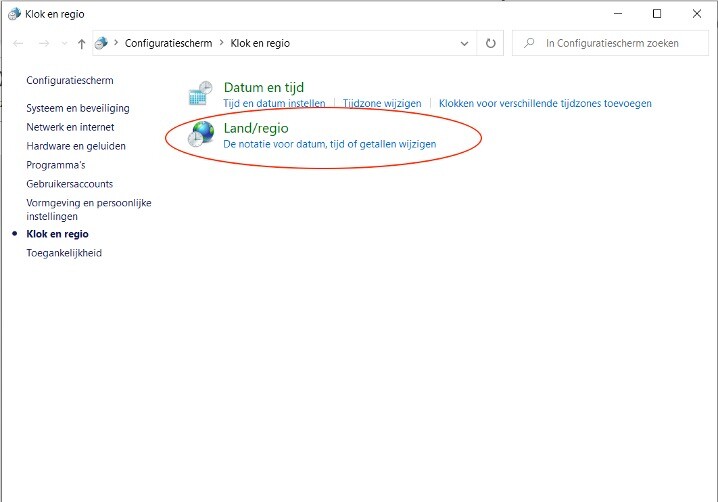Image resolution: width=718 pixels, height=502 pixels.
Task: Open Netwerk en internet category
Action: click(x=70, y=127)
